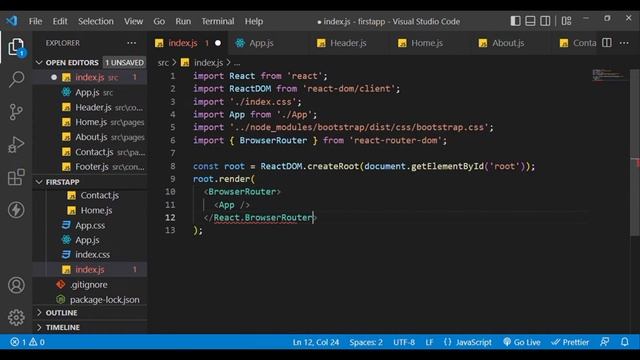Open Contact.js in FIRSTAPP tree
The height and width of the screenshot is (360, 640).
pos(90,196)
